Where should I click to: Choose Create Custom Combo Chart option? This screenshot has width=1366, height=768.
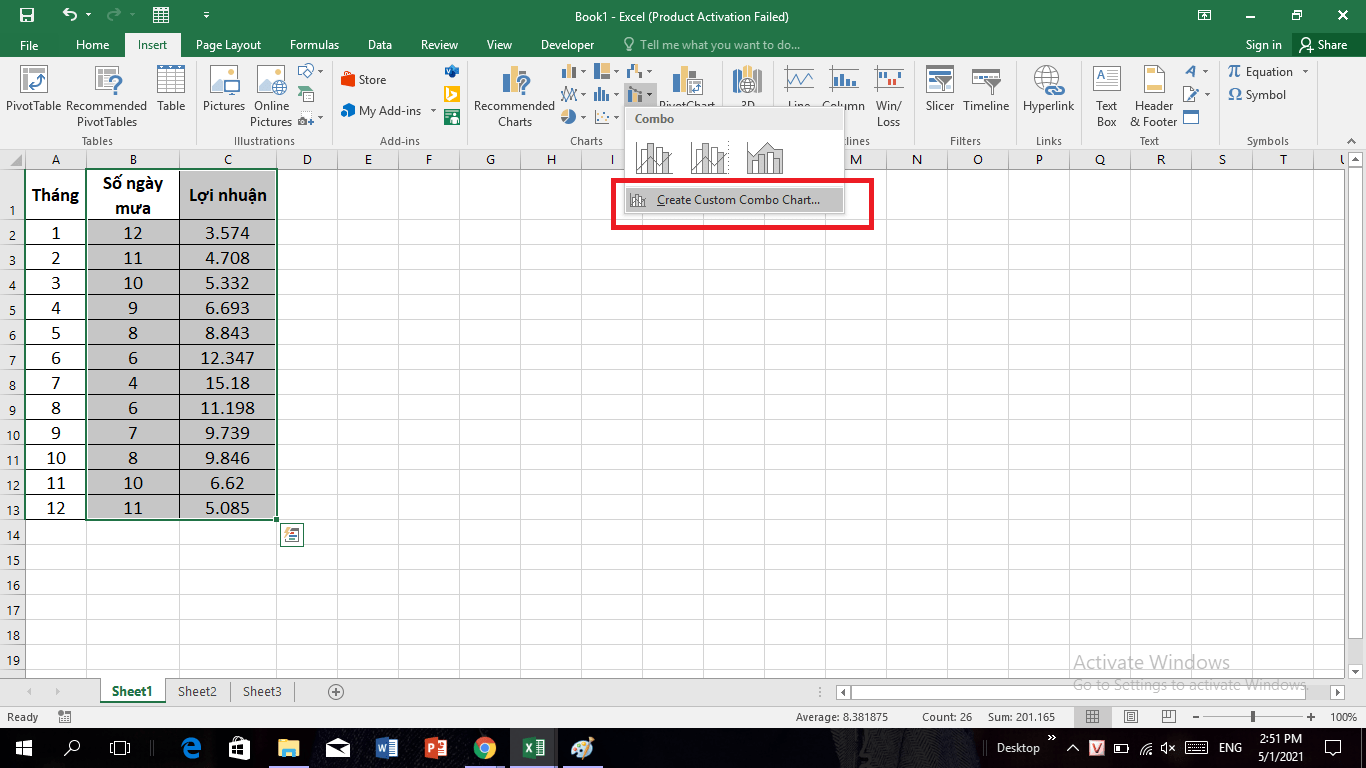click(734, 200)
